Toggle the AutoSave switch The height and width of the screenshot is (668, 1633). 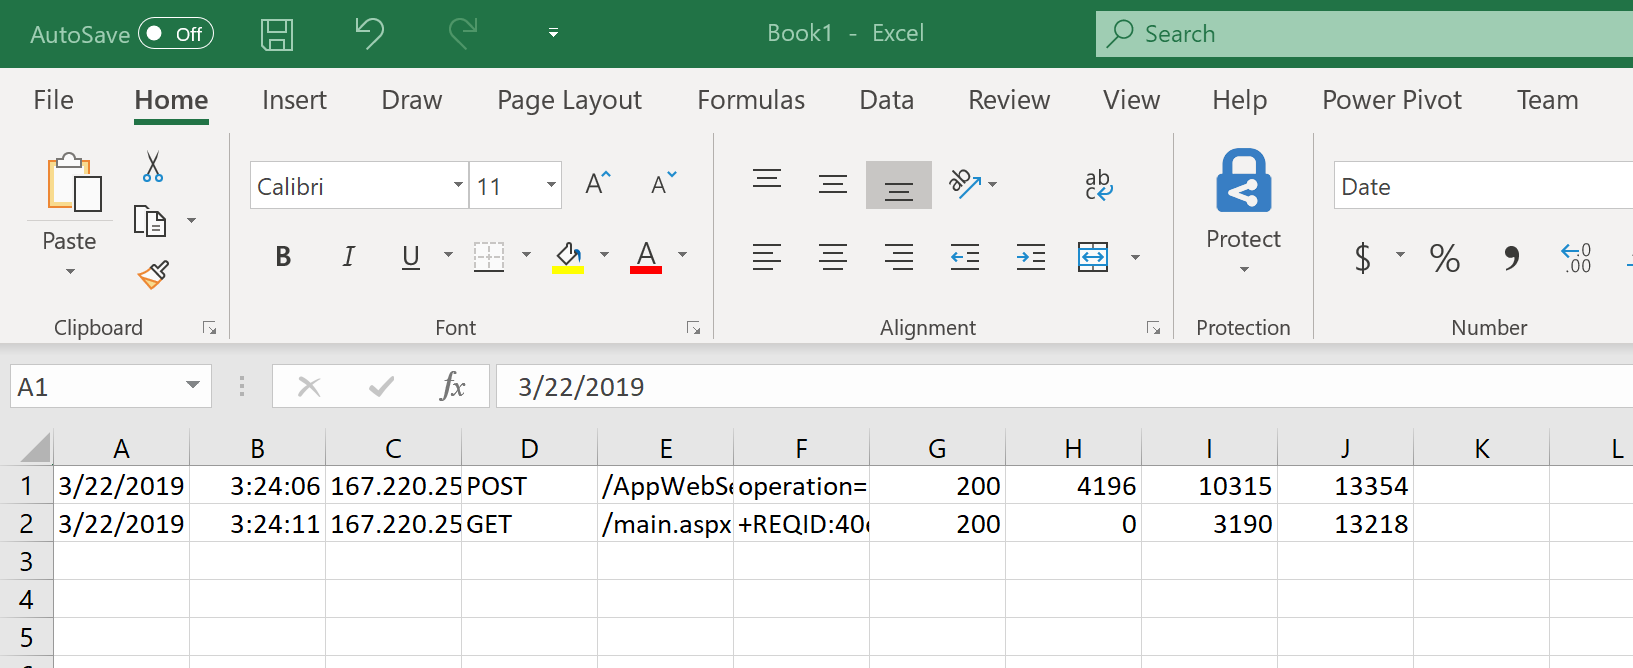[x=176, y=34]
